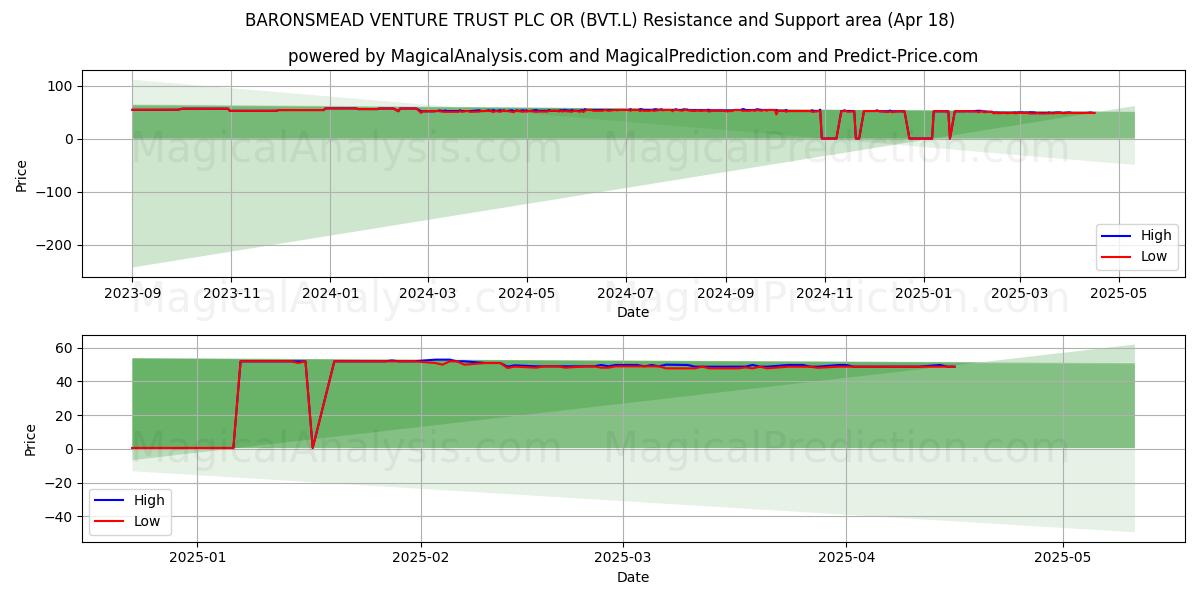Click the top chart x-axis label '2023-11'
This screenshot has width=1200, height=600.
click(231, 294)
